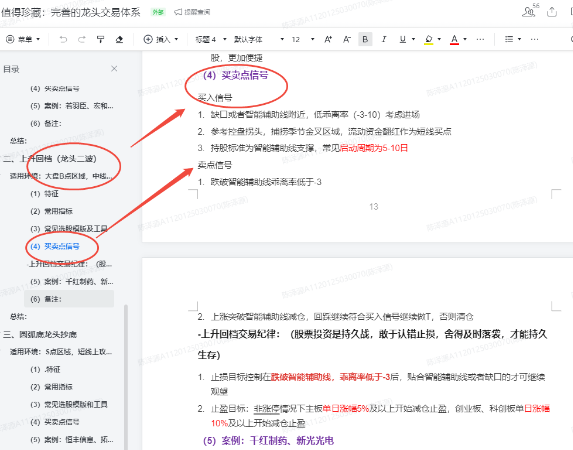This screenshot has width=573, height=450.
Task: Expand the list style dropdown arrow
Action: pos(519,39)
